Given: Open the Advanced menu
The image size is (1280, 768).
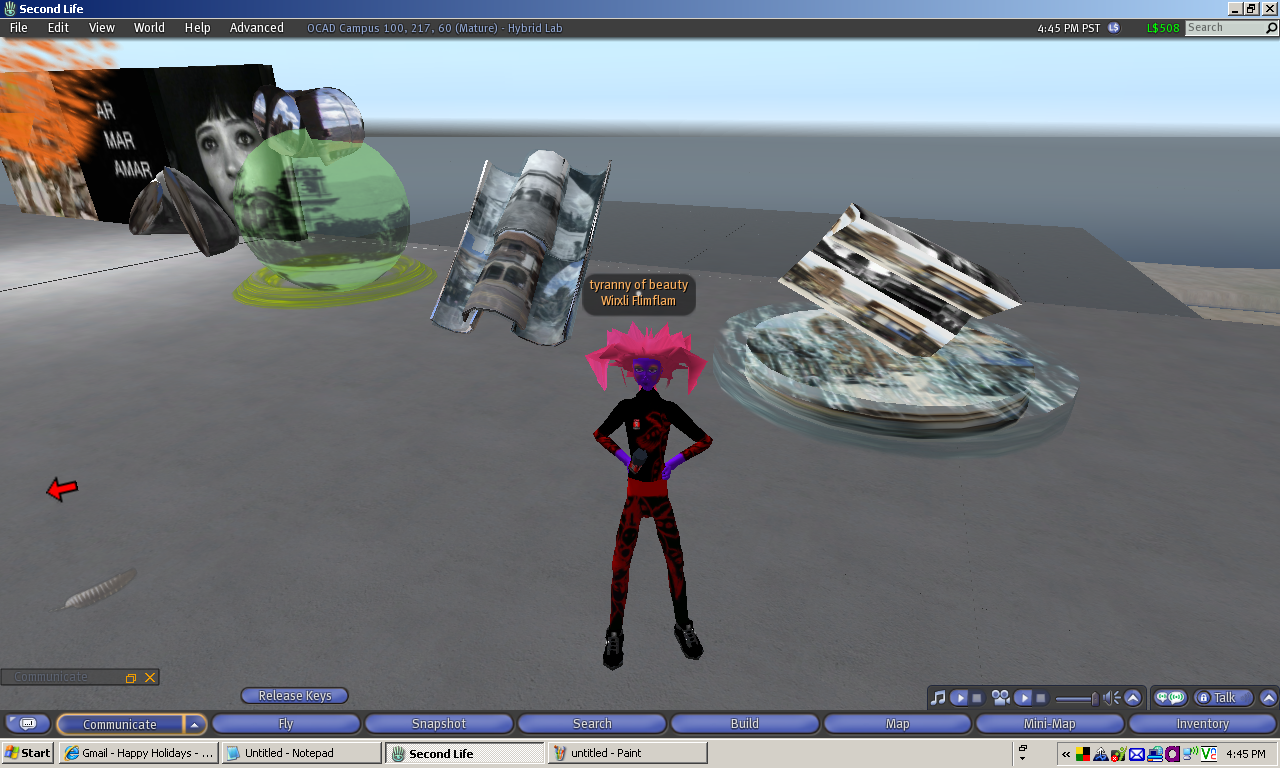Looking at the screenshot, I should 257,28.
